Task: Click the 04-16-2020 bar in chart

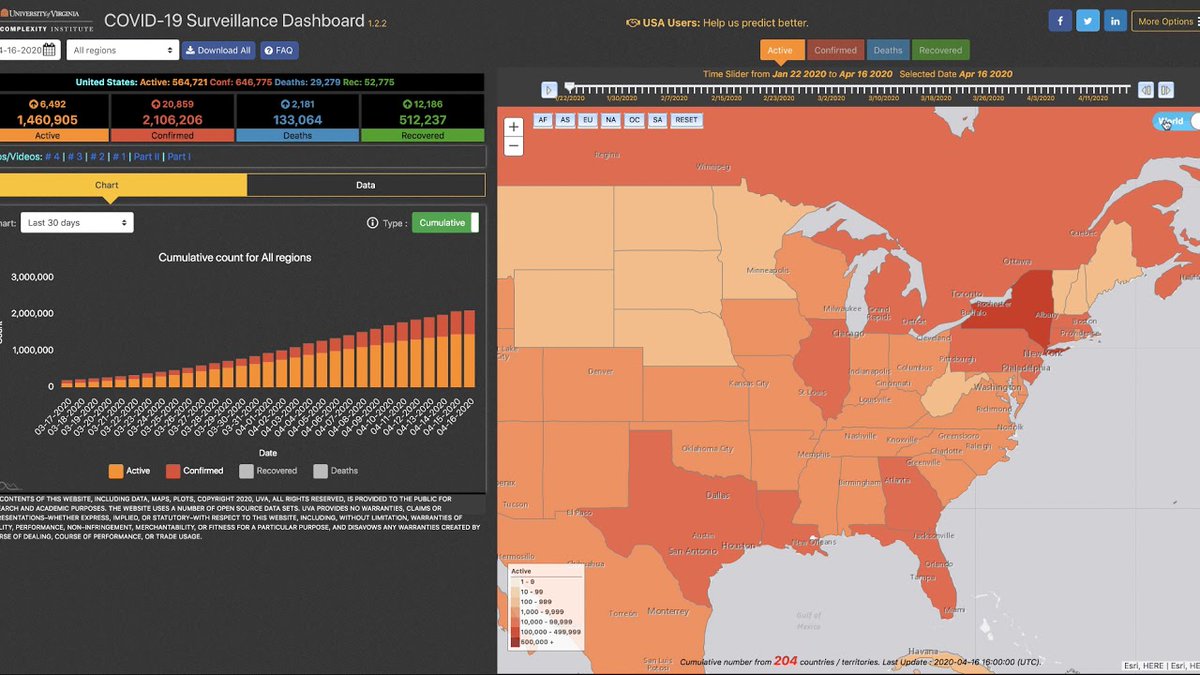Action: (469, 348)
